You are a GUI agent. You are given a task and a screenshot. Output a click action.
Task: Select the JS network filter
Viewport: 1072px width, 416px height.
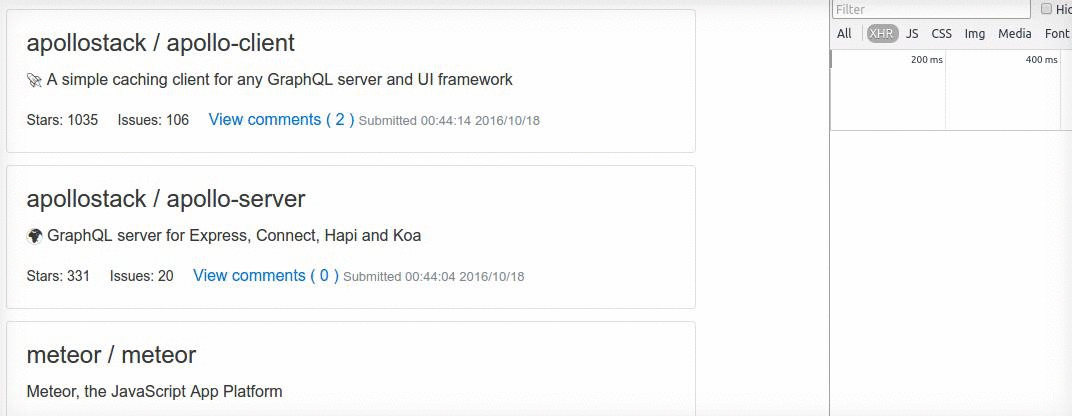point(913,34)
